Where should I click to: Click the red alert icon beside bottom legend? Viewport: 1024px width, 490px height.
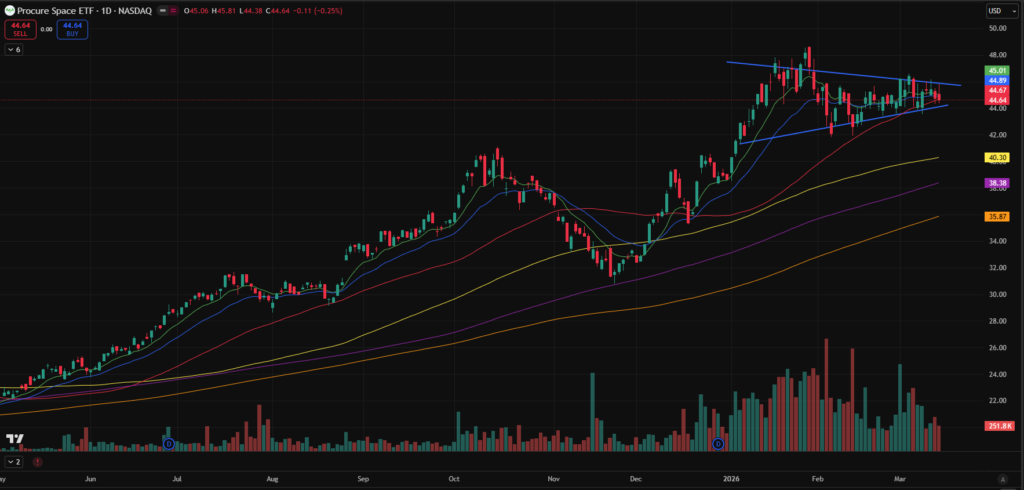pyautogui.click(x=37, y=463)
